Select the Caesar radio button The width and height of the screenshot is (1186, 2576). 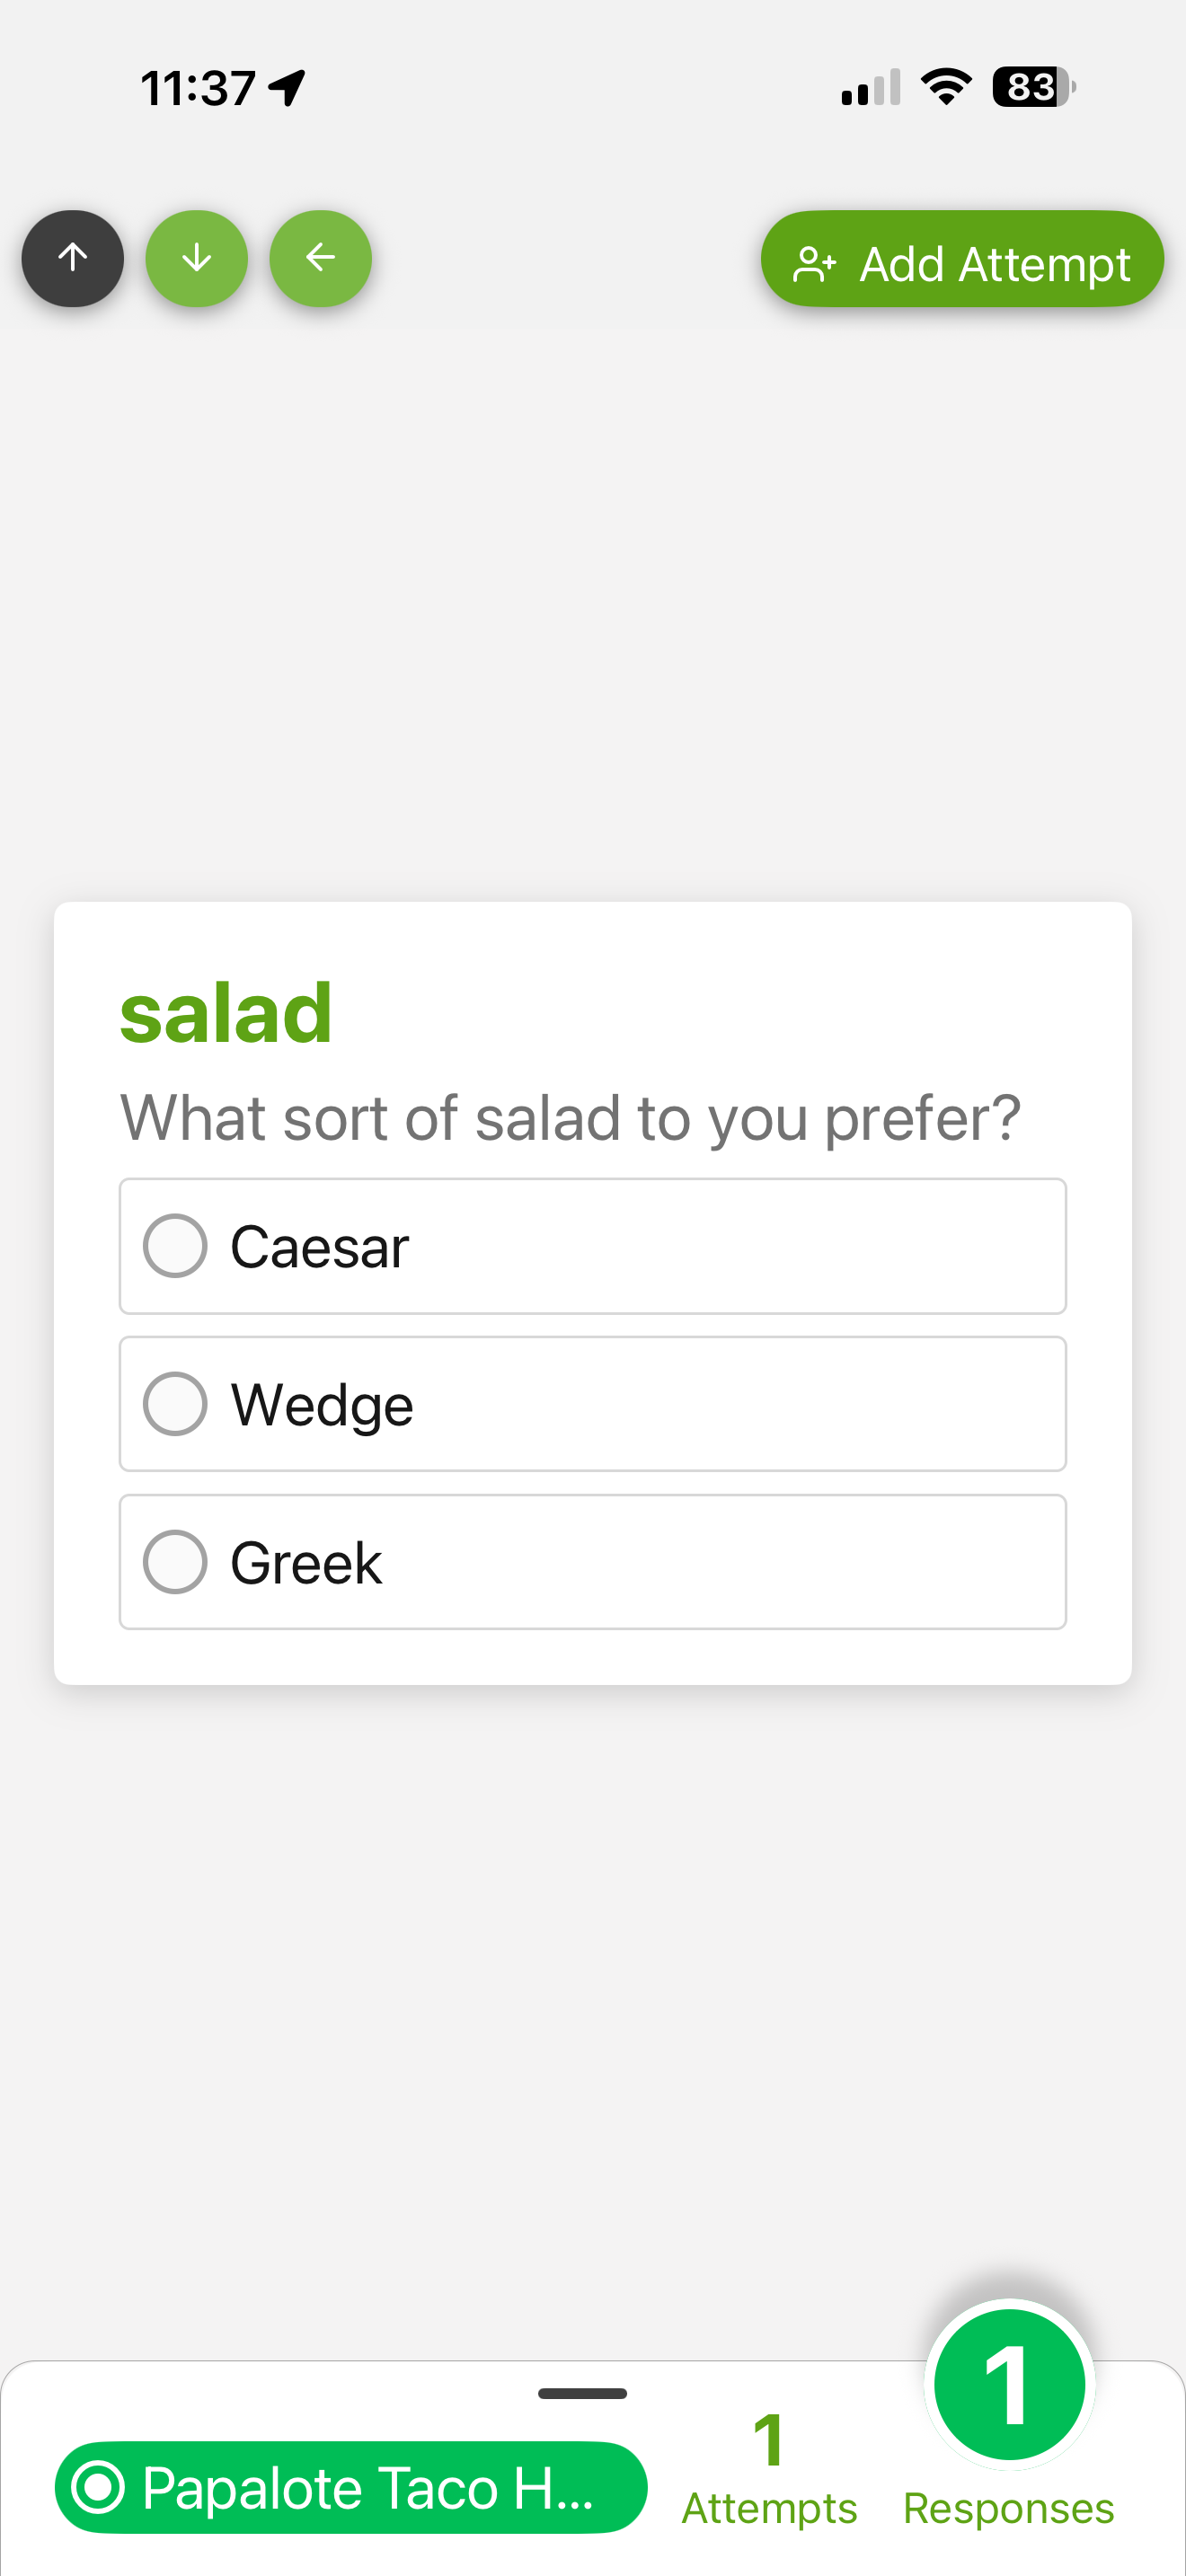tap(175, 1246)
